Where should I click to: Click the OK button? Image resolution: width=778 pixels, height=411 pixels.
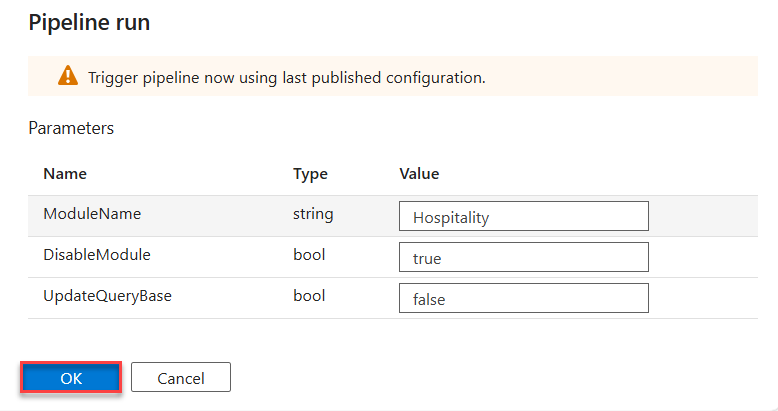click(x=71, y=378)
